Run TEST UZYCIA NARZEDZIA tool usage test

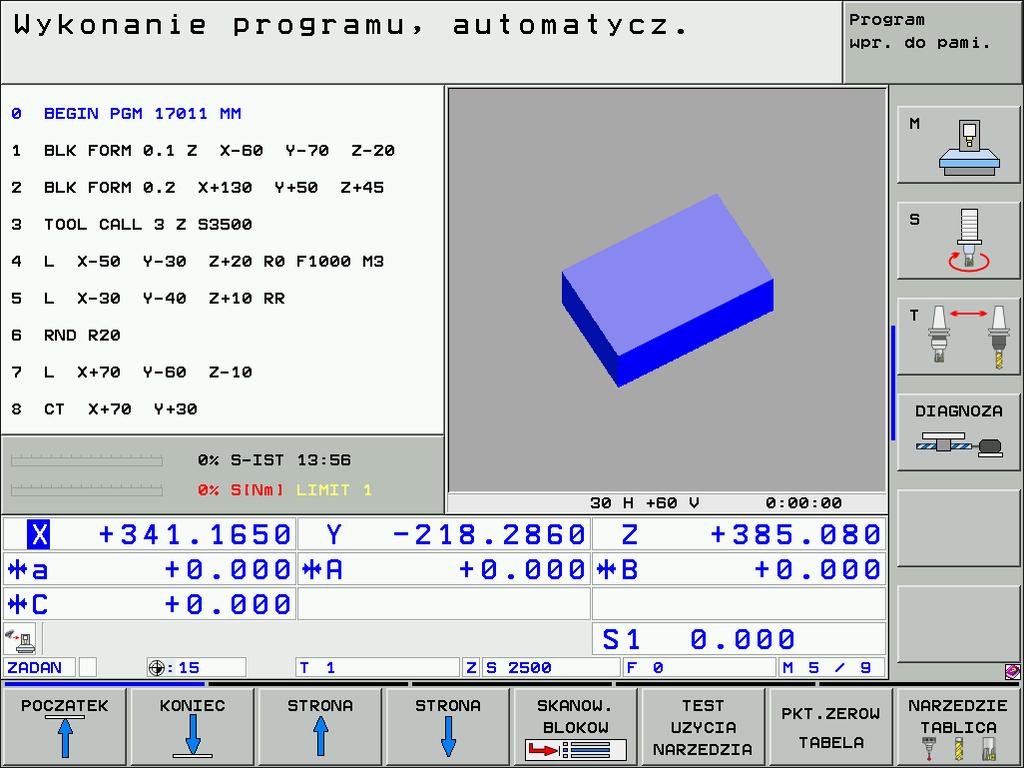[703, 727]
